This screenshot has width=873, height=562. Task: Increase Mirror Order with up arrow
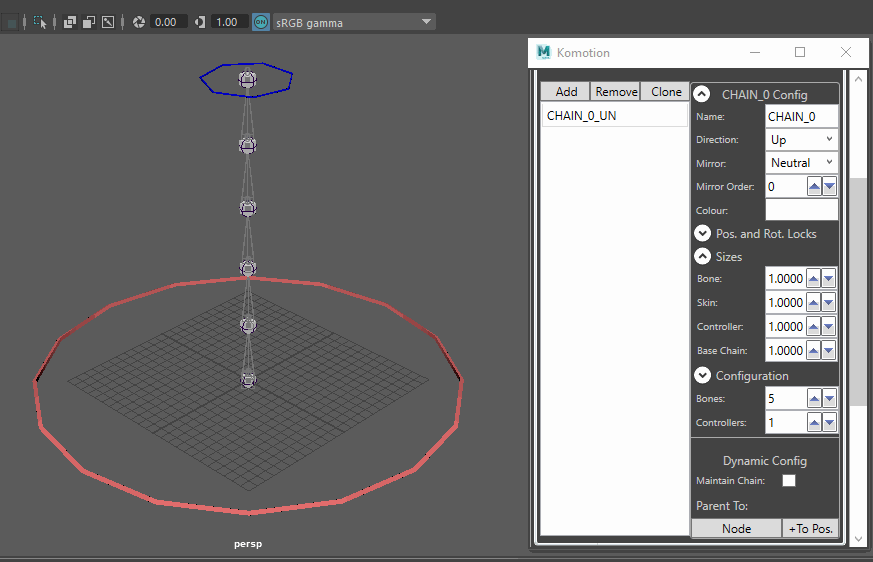pos(814,187)
